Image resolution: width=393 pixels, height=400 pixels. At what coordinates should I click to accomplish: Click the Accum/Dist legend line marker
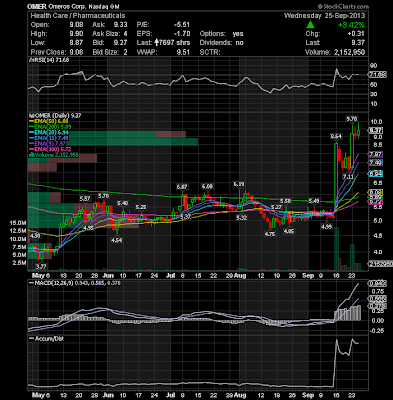coord(32,339)
